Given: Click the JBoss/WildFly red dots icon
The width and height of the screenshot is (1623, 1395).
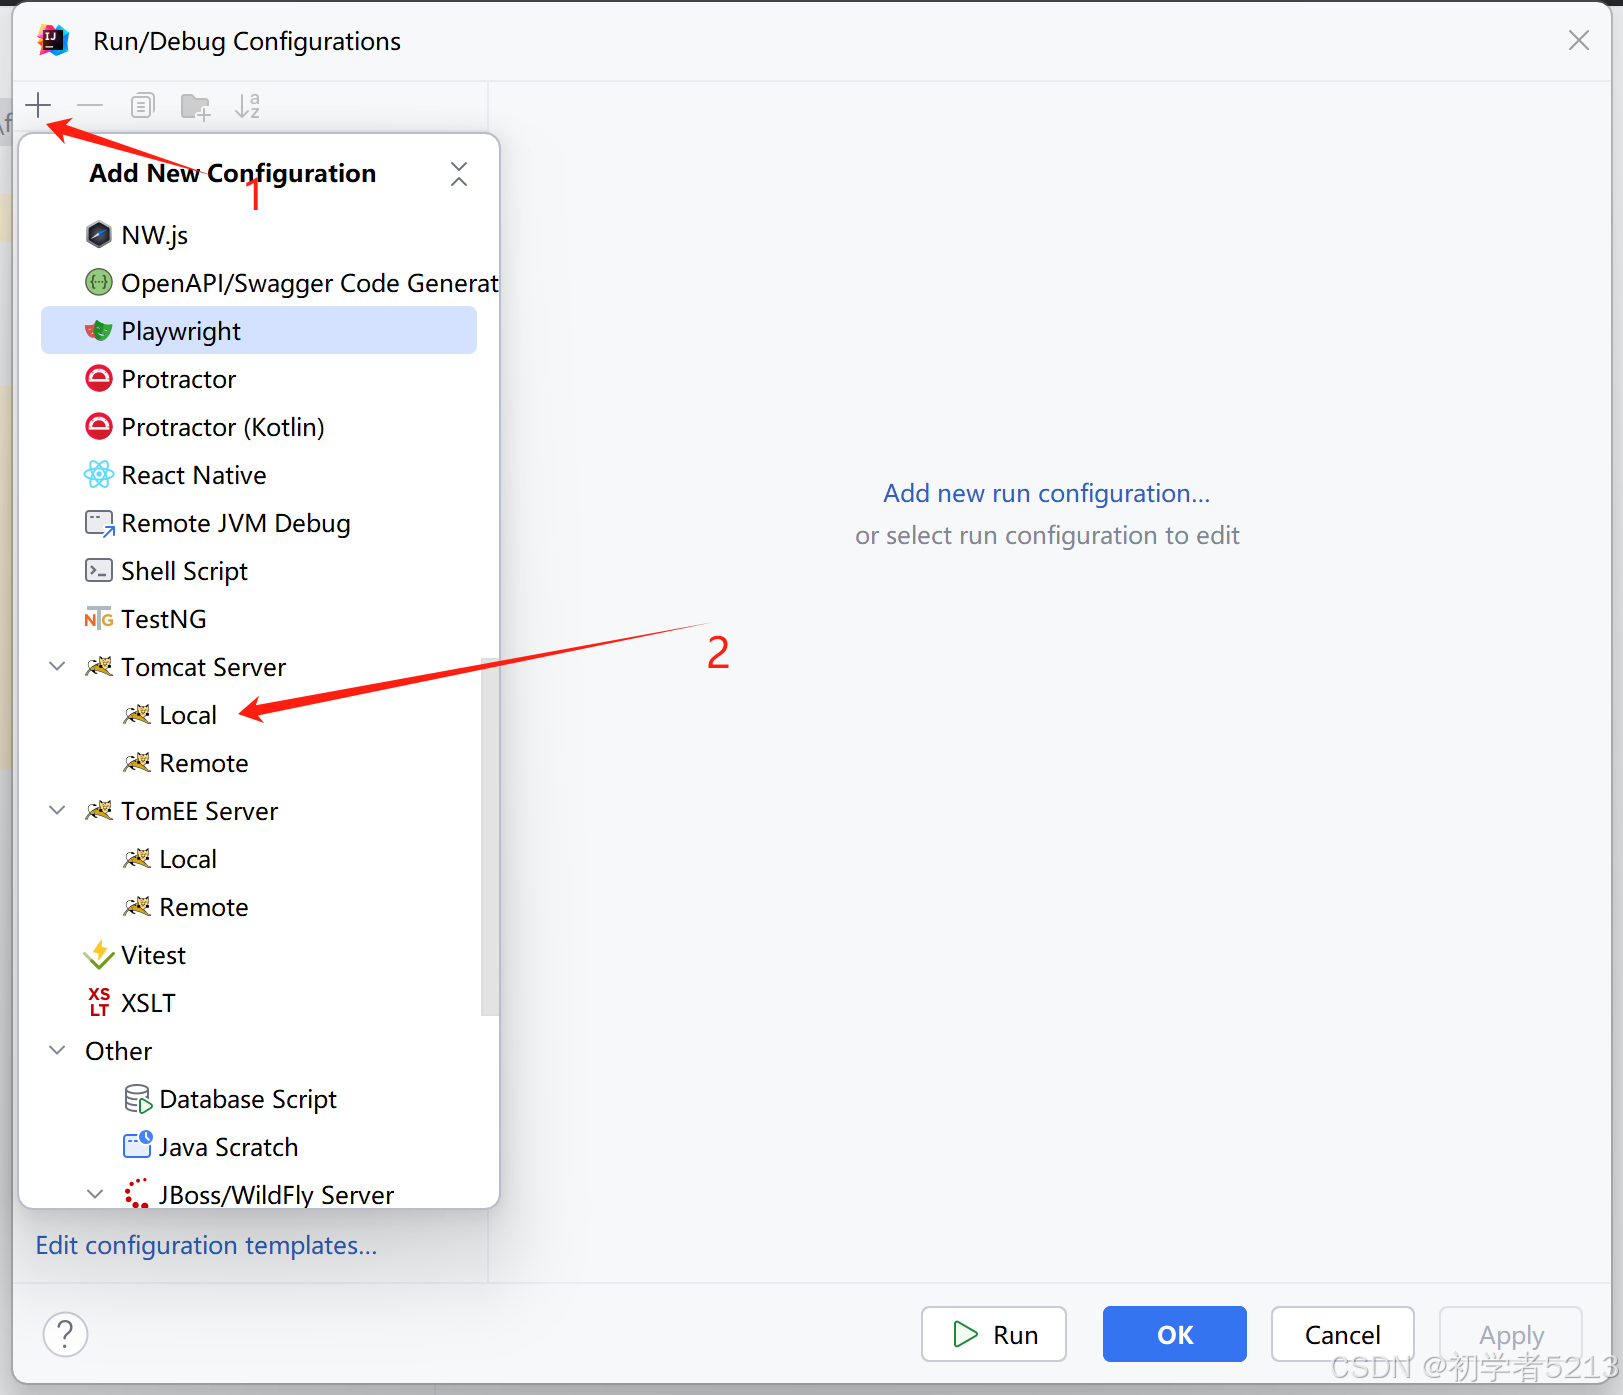Looking at the screenshot, I should click(x=136, y=1194).
